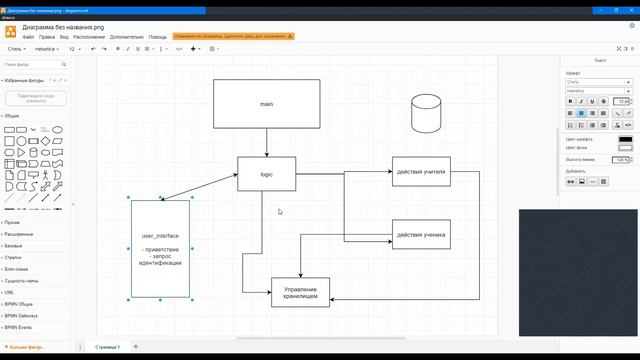
Task: Insert image via Добавить panel icon
Action: (582, 182)
